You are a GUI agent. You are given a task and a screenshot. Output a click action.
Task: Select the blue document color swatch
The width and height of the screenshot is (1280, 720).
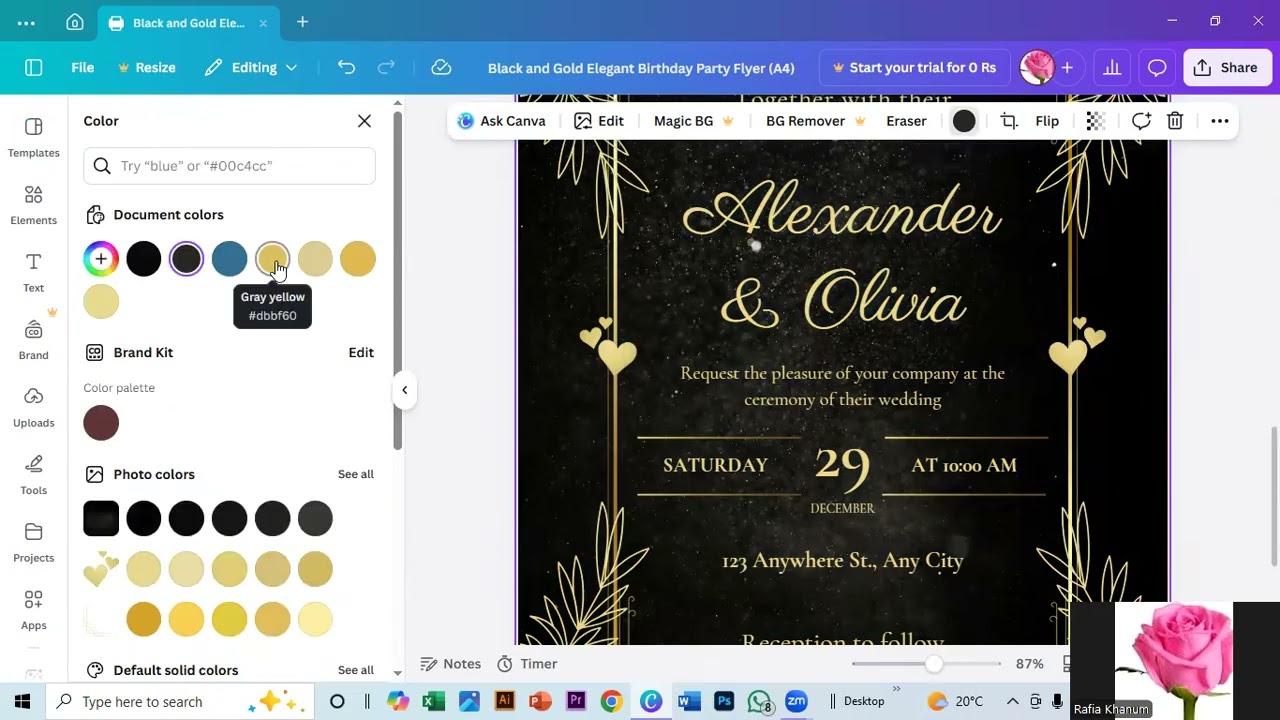click(229, 259)
